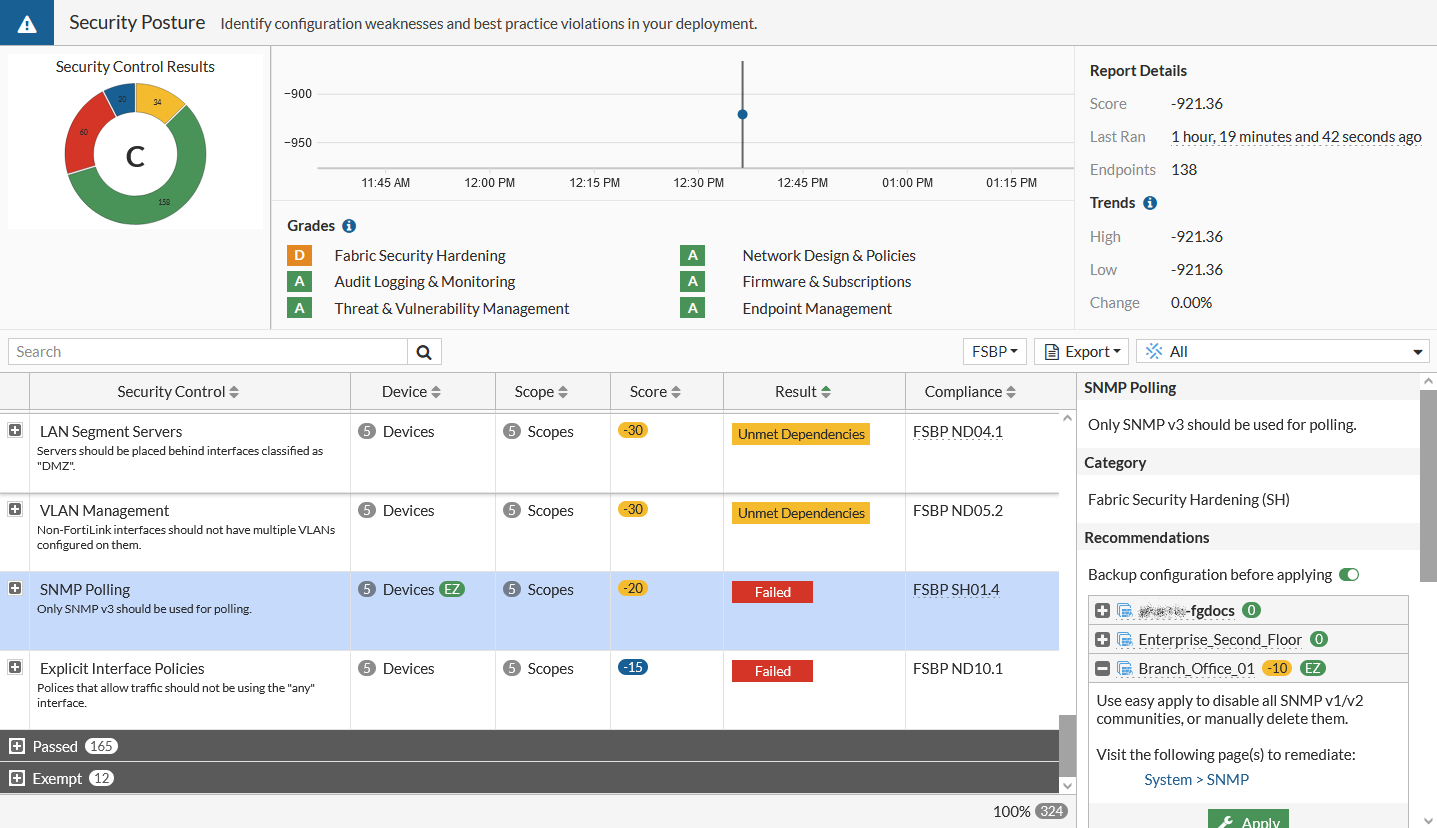
Task: Click the info icon next to Trends
Action: pyautogui.click(x=1150, y=203)
